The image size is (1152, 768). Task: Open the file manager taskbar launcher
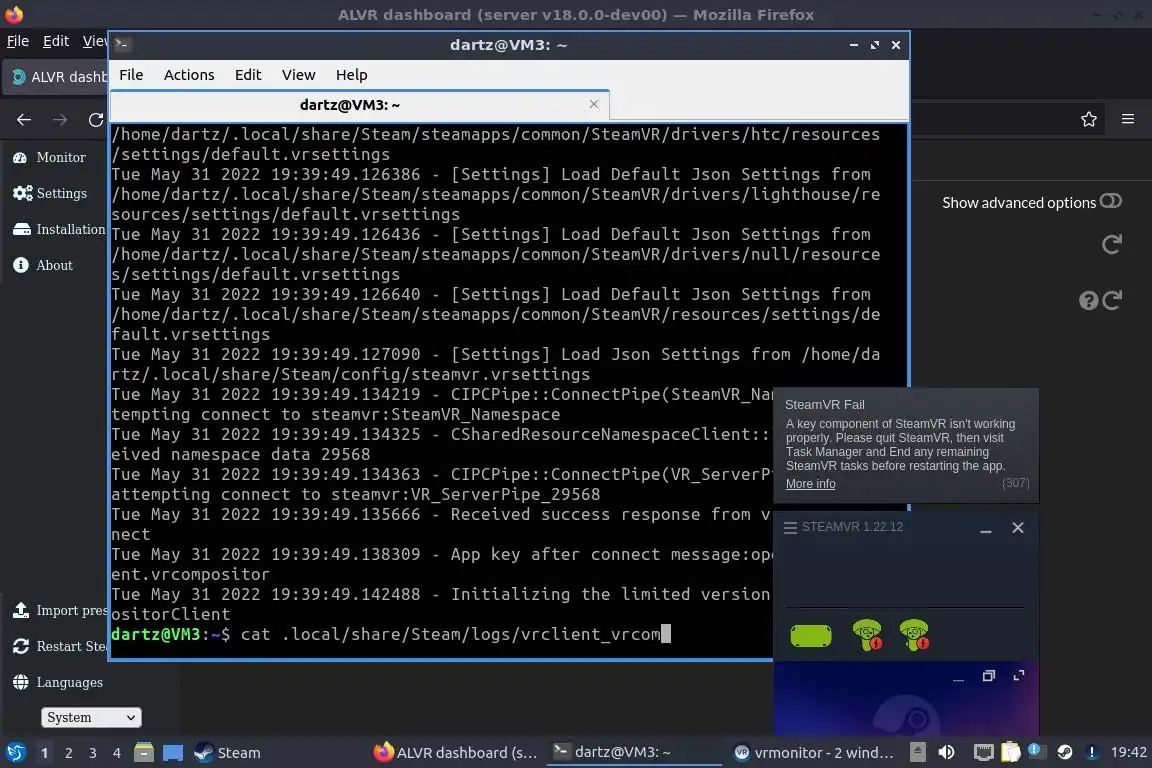coord(144,753)
